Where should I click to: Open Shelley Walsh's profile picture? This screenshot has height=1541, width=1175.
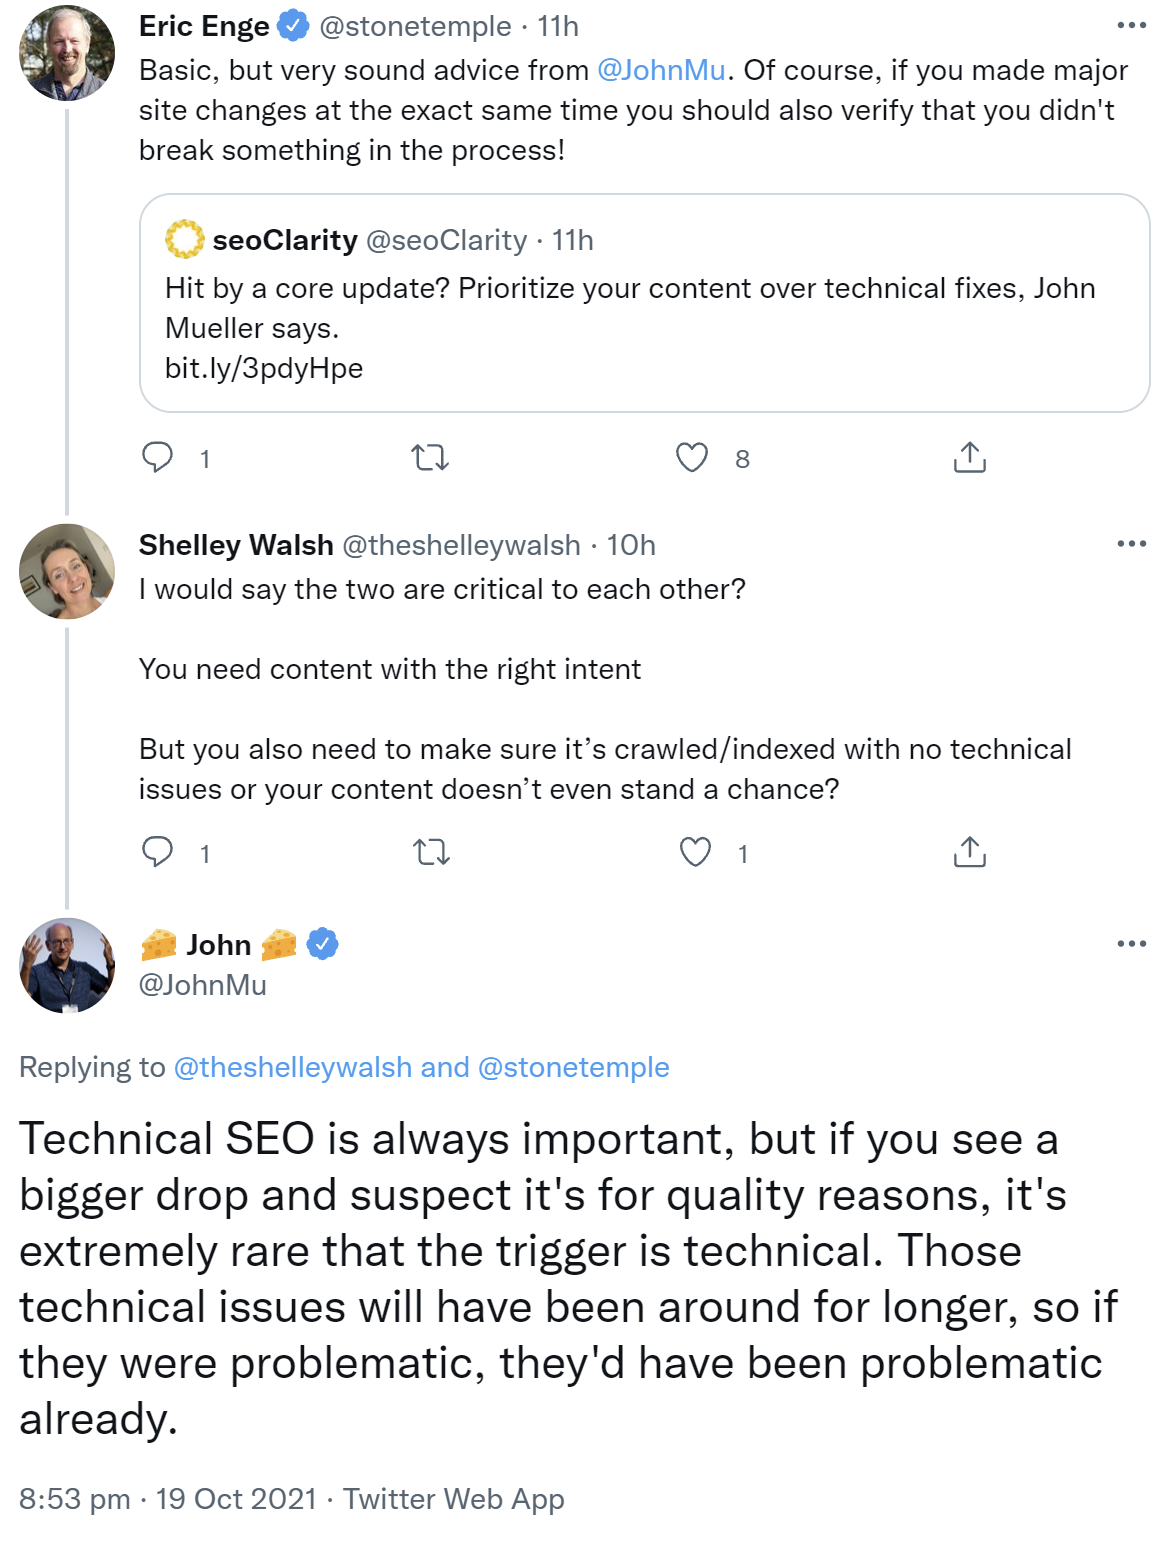coord(67,571)
